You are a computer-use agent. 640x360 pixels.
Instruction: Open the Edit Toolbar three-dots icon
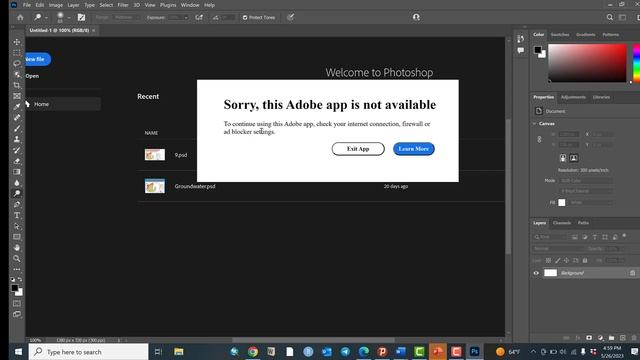tap(17, 269)
